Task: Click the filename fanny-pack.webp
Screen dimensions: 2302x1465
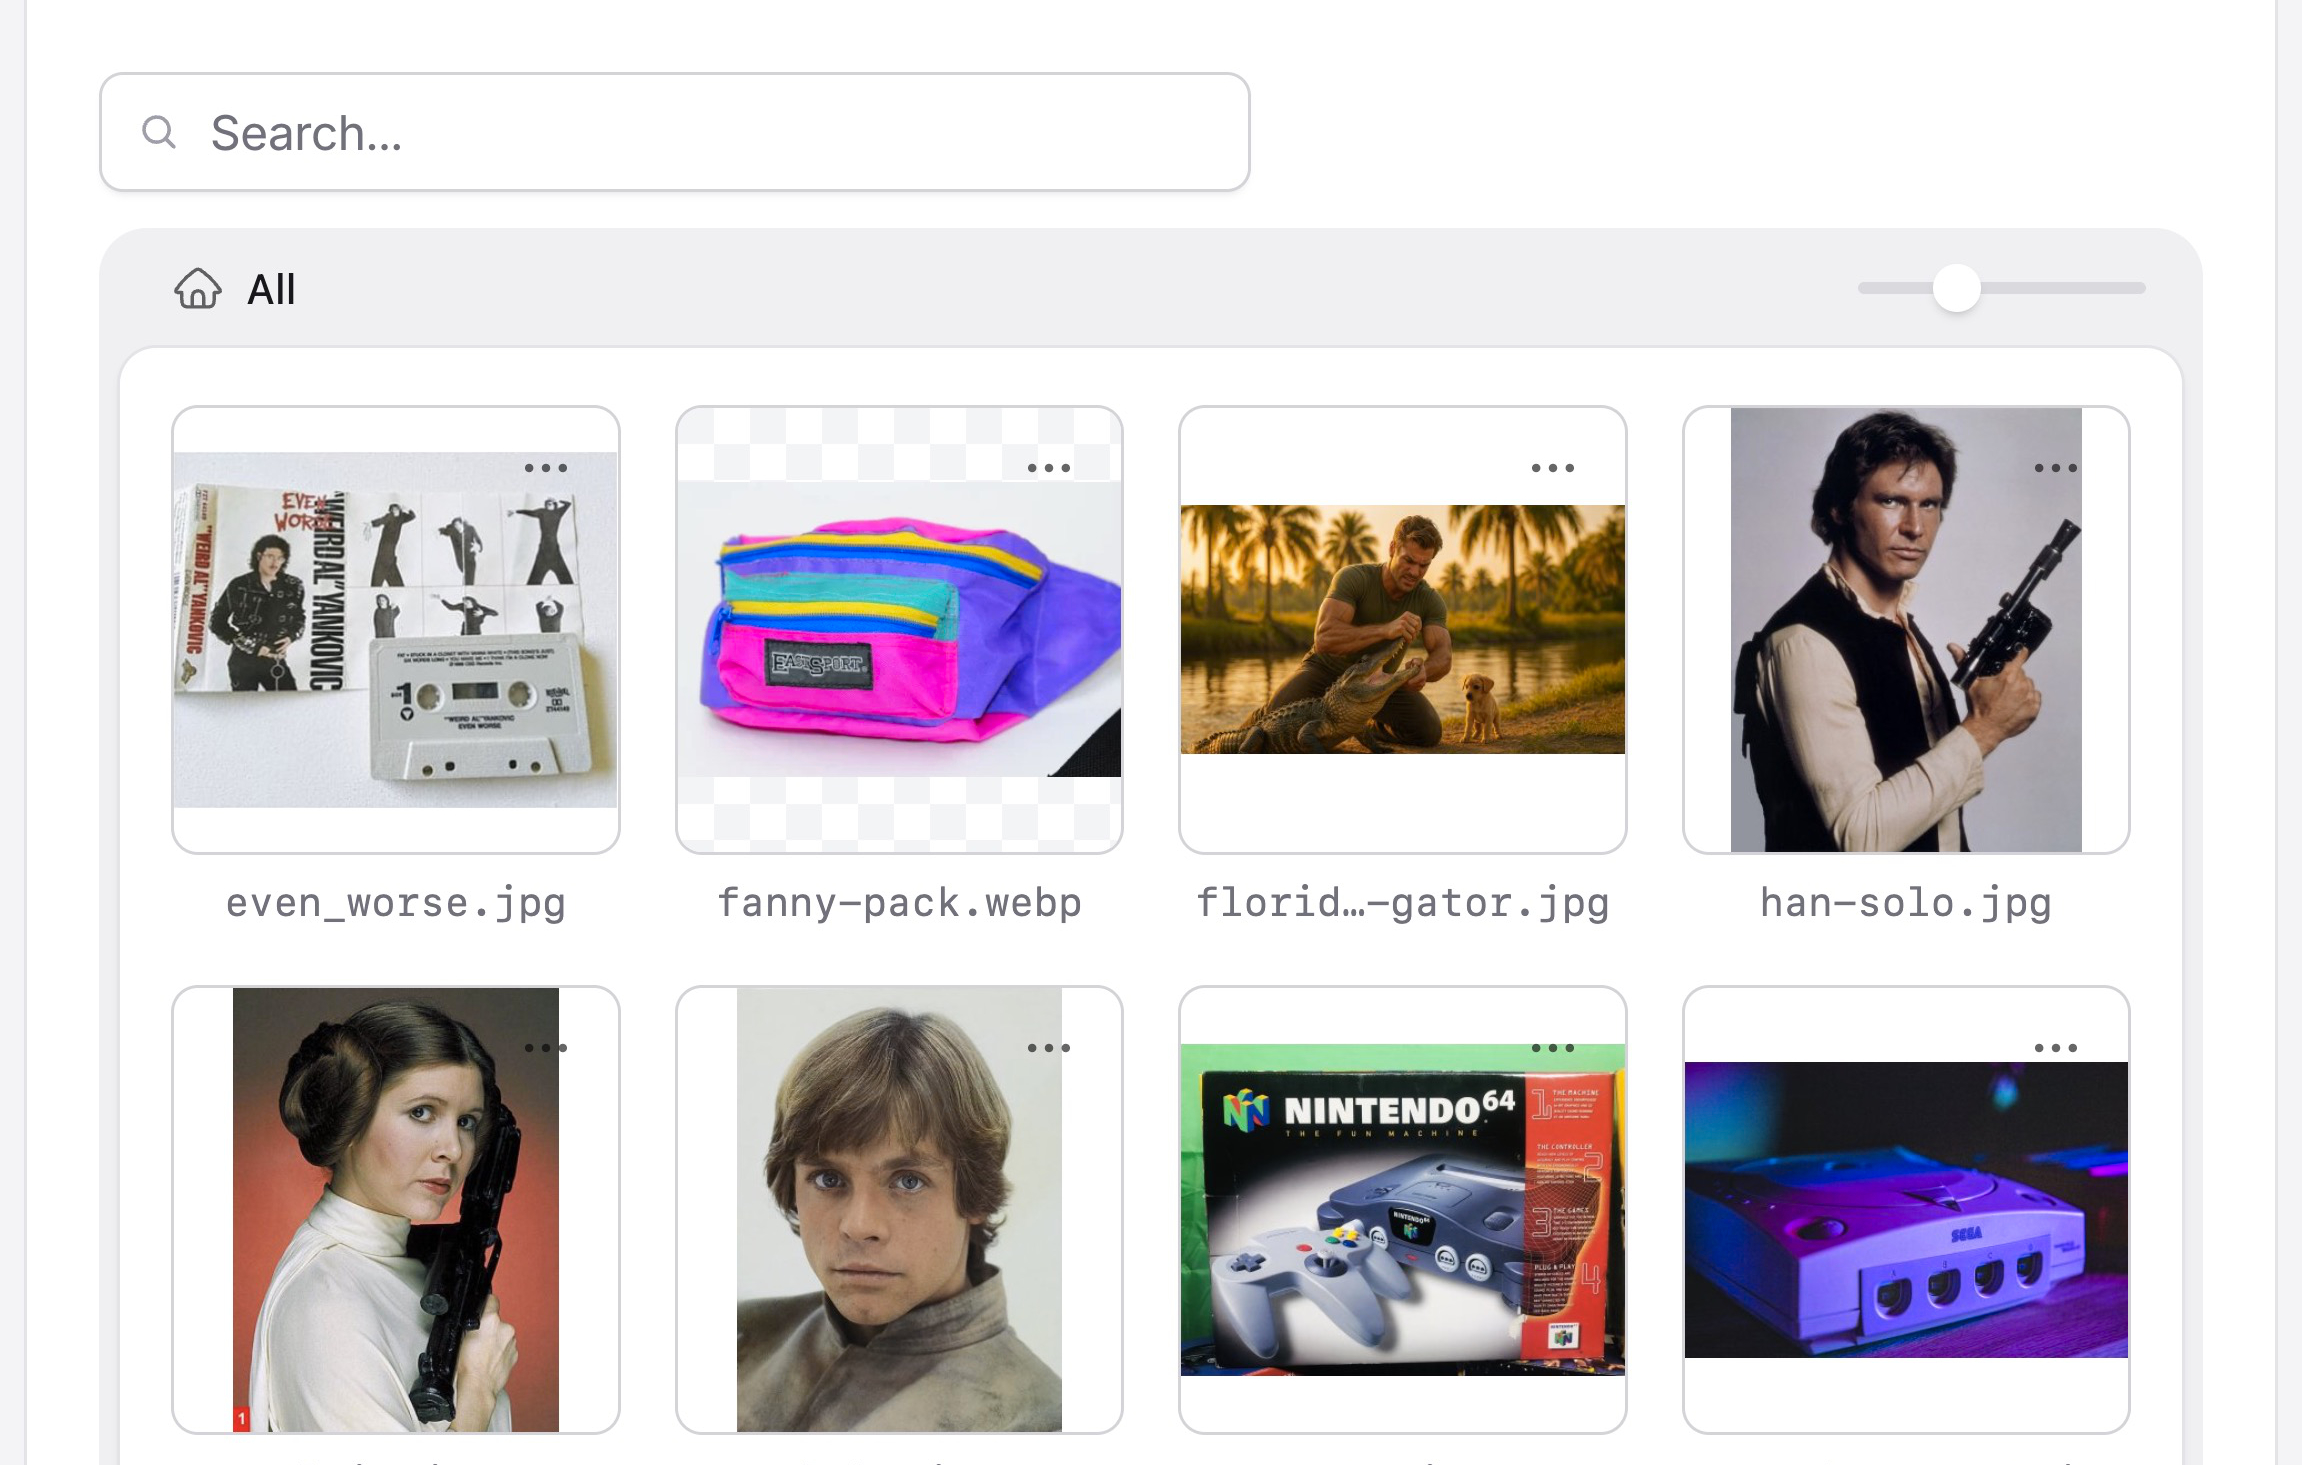Action: [x=898, y=902]
